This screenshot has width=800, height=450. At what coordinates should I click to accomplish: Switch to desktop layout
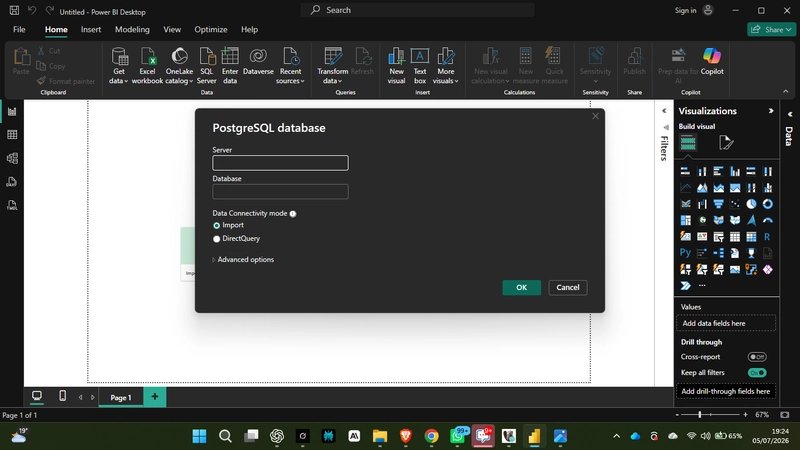tap(37, 396)
